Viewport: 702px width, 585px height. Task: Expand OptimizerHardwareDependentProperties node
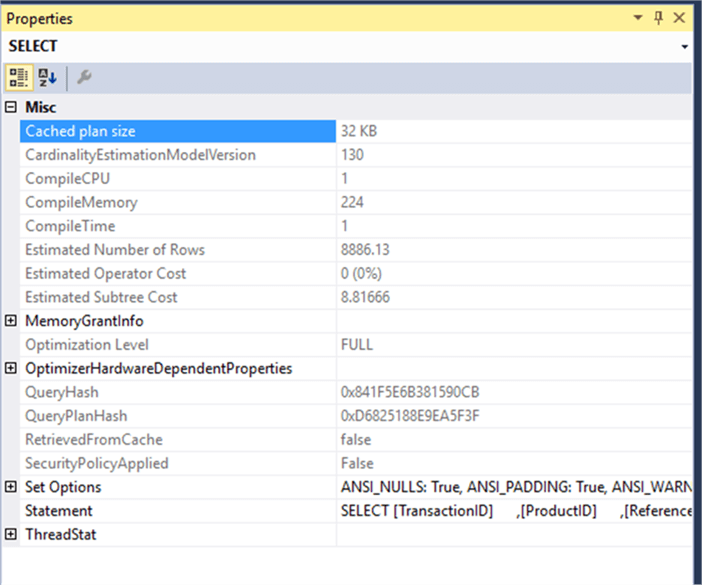(11, 369)
